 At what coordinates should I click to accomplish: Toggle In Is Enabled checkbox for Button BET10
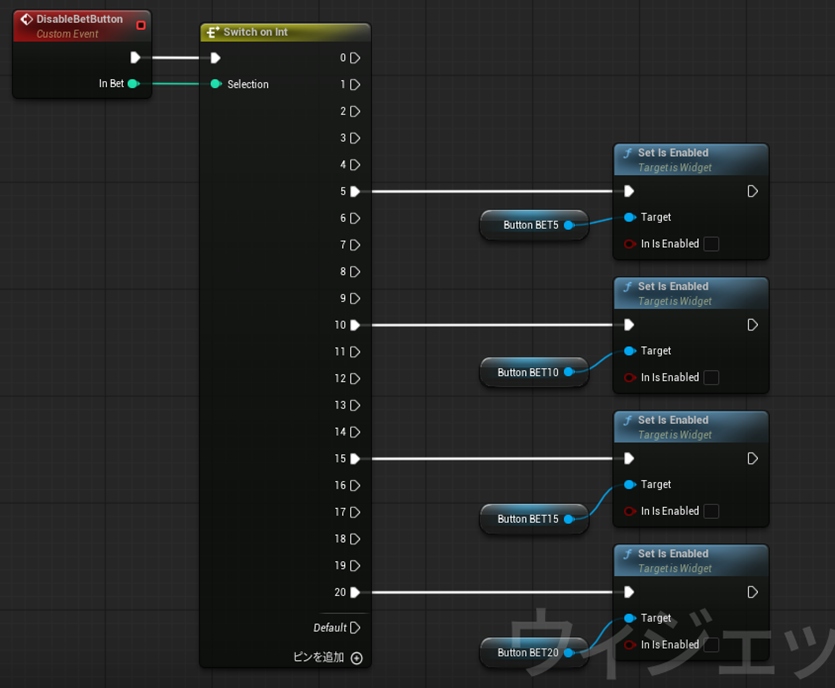click(711, 378)
